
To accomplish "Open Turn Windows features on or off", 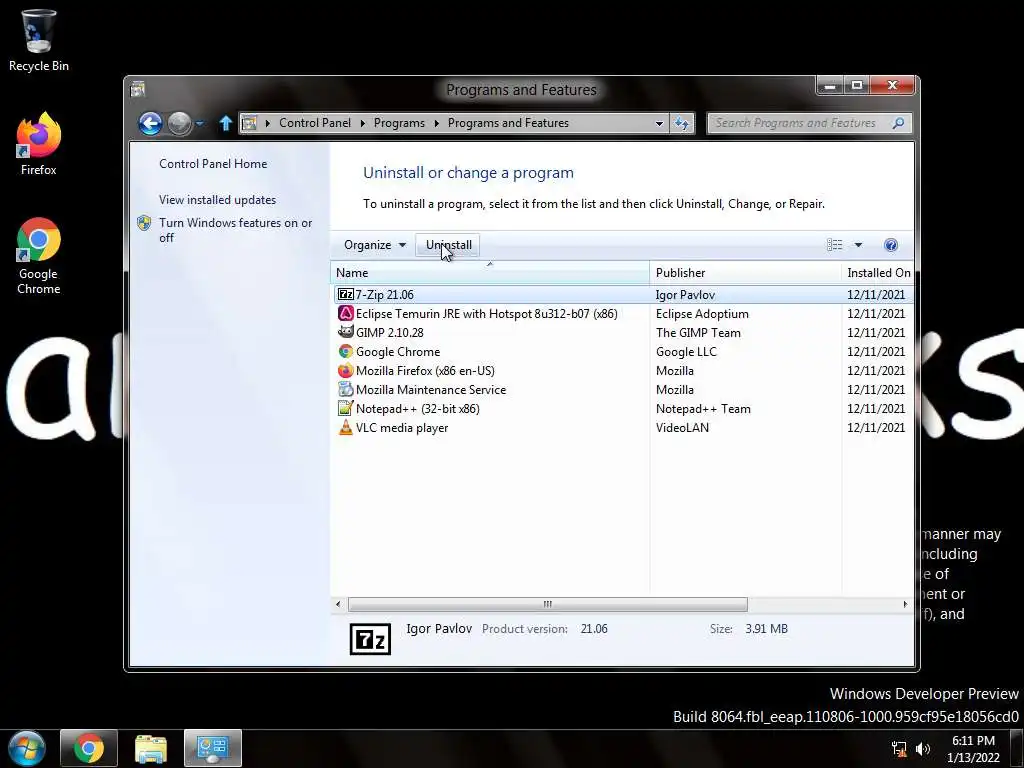I will (236, 230).
